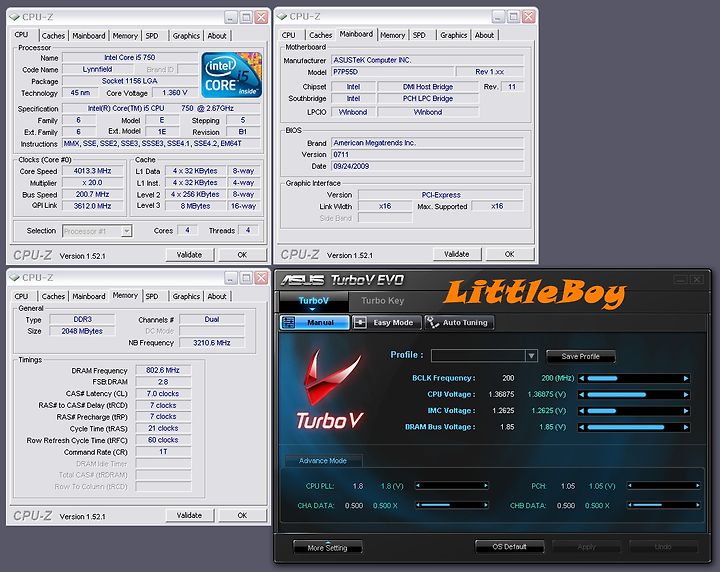Select Manual mode in TurboV
Viewport: 720px width, 572px height.
point(315,322)
